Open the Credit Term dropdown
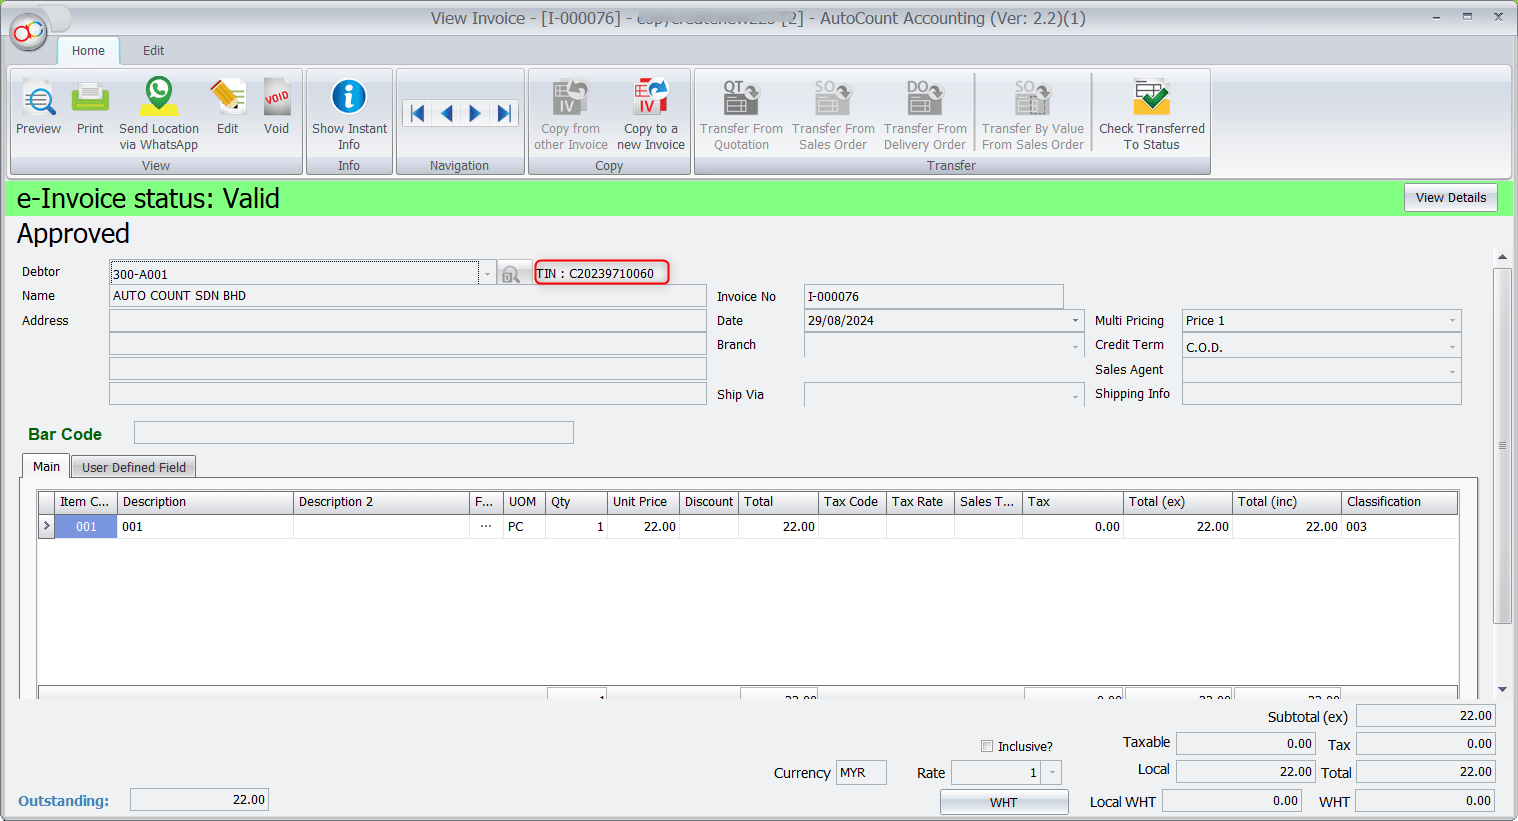This screenshot has height=821, width=1518. pos(1452,347)
